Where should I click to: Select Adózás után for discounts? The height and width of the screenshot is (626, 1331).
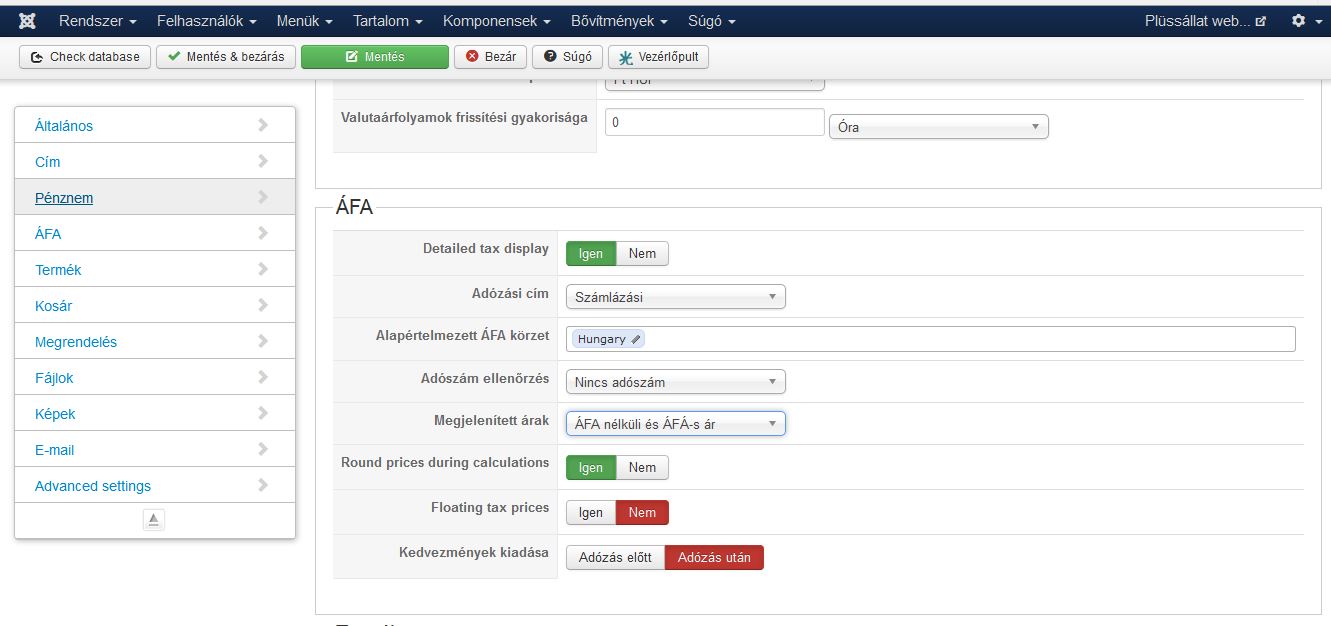click(714, 557)
